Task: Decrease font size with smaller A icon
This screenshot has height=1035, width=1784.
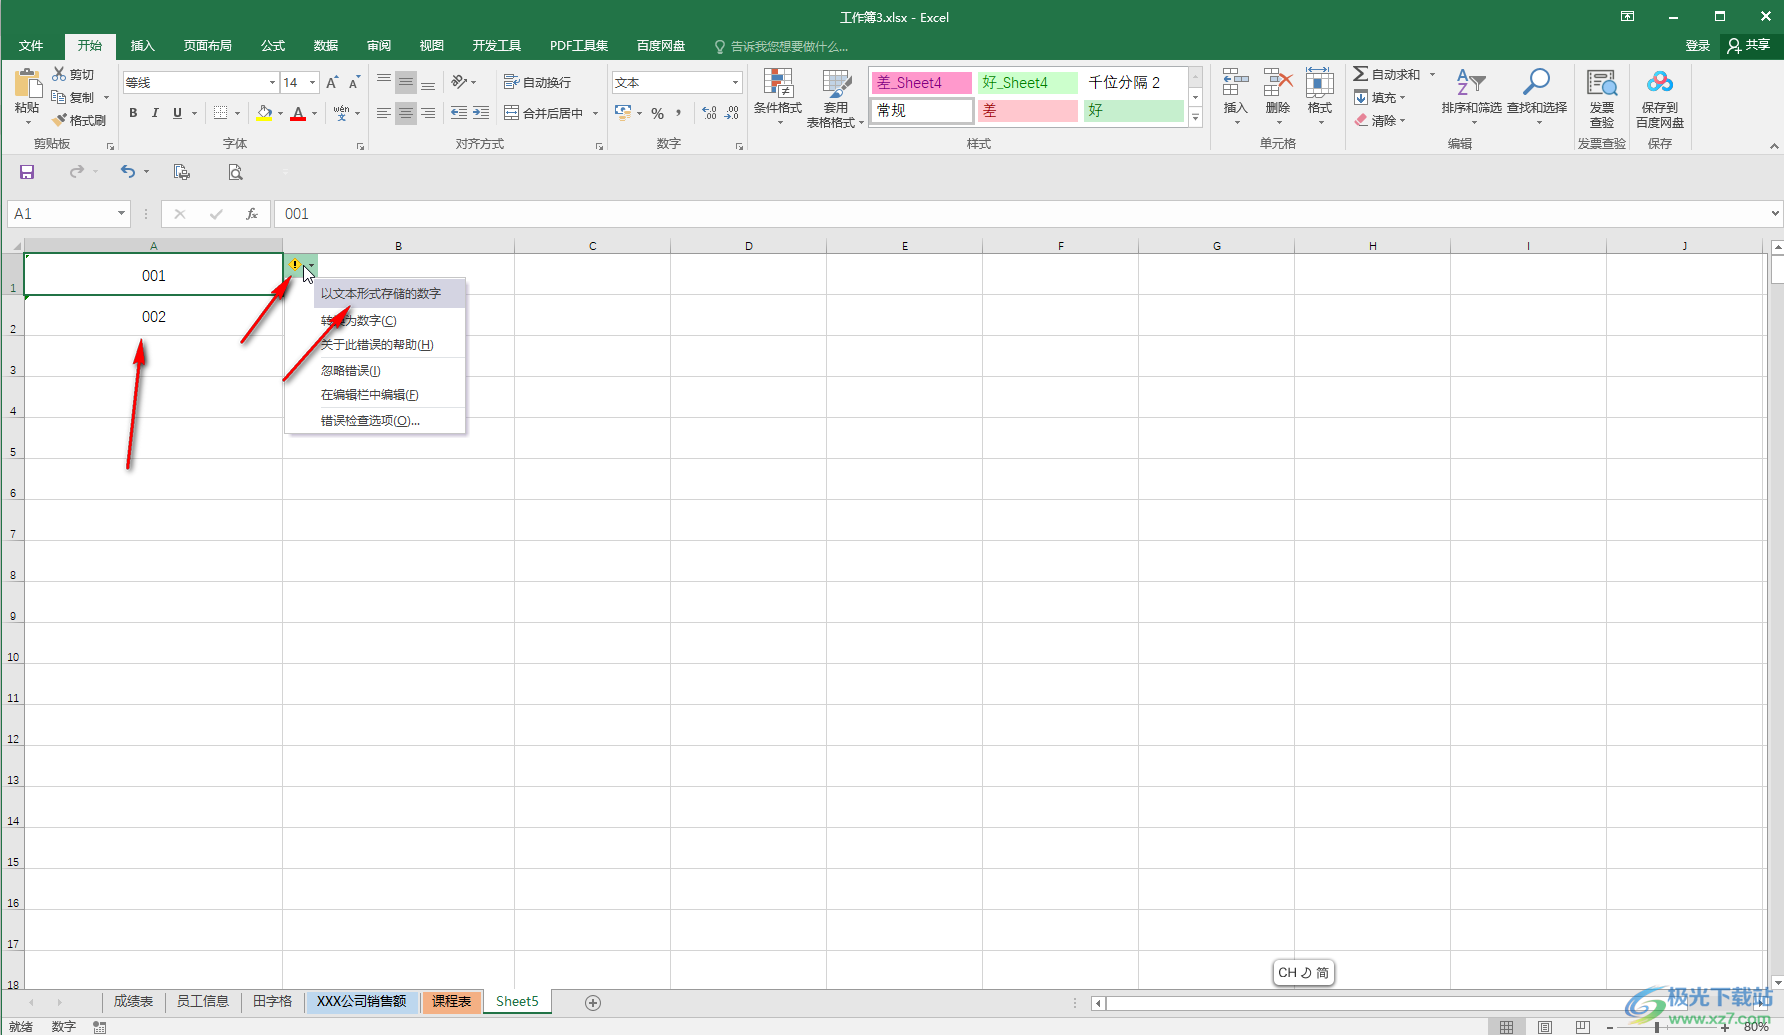Action: click(x=354, y=82)
